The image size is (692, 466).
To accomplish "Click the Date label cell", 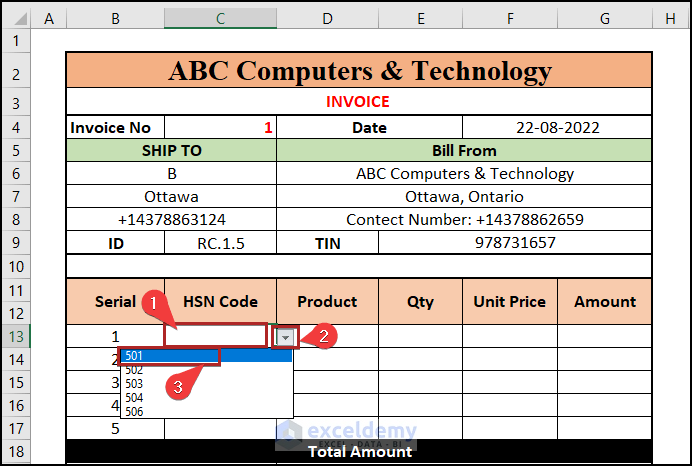I will tap(369, 128).
